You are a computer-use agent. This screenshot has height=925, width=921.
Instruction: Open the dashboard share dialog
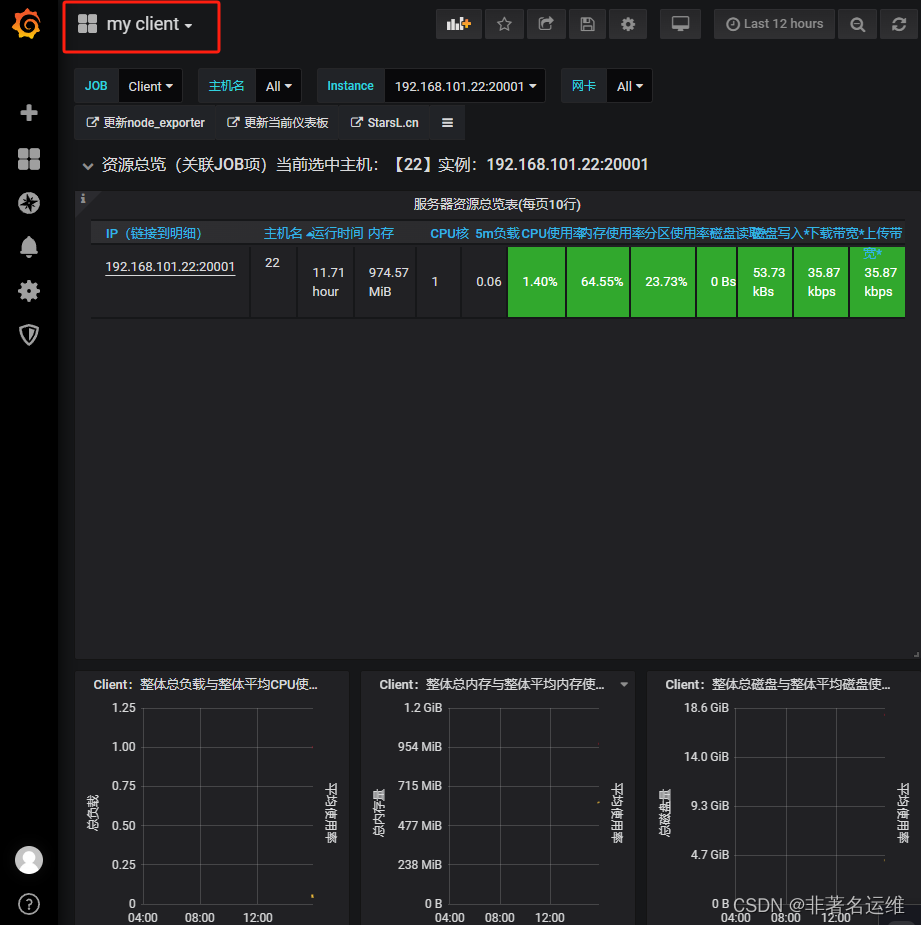point(546,23)
